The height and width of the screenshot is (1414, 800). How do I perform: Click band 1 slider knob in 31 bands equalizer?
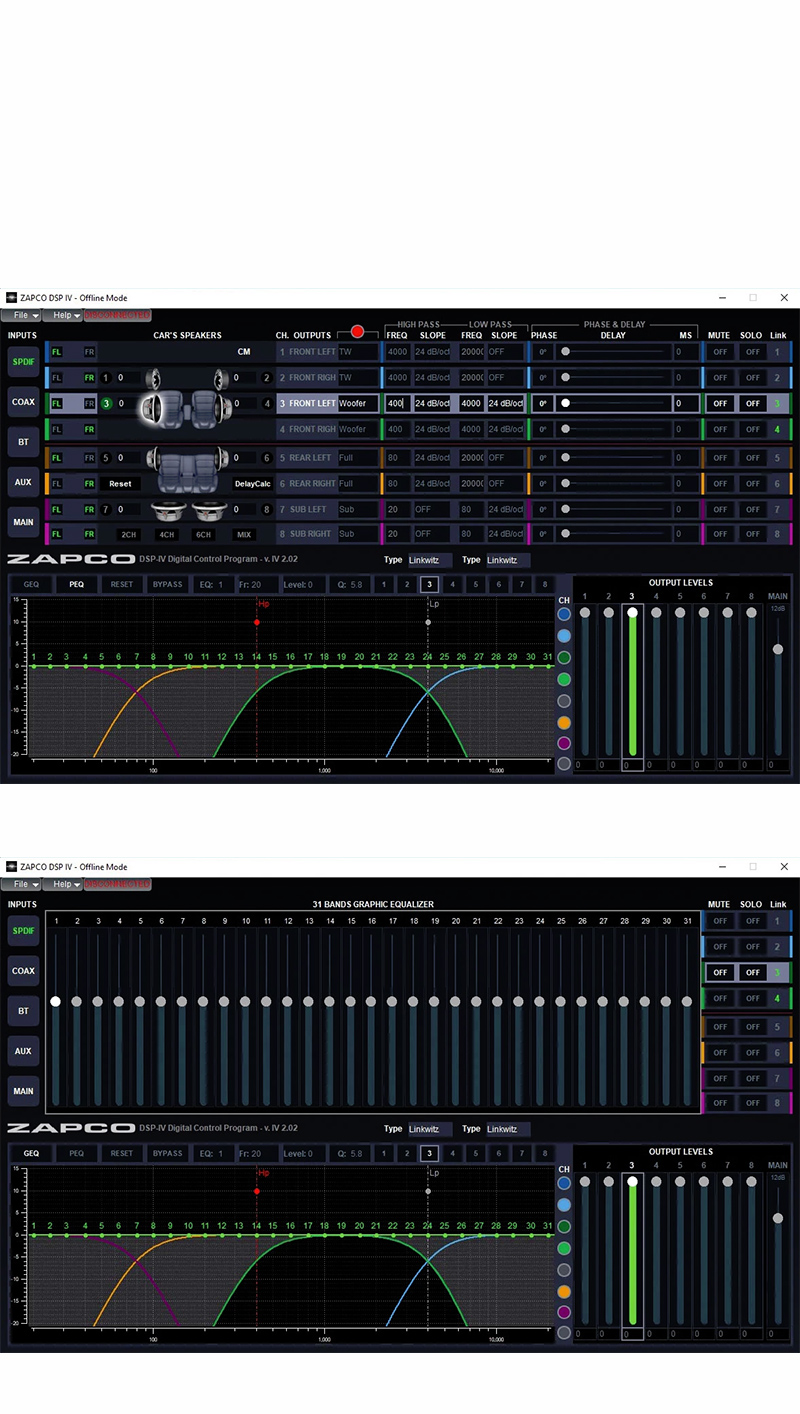tap(56, 1001)
